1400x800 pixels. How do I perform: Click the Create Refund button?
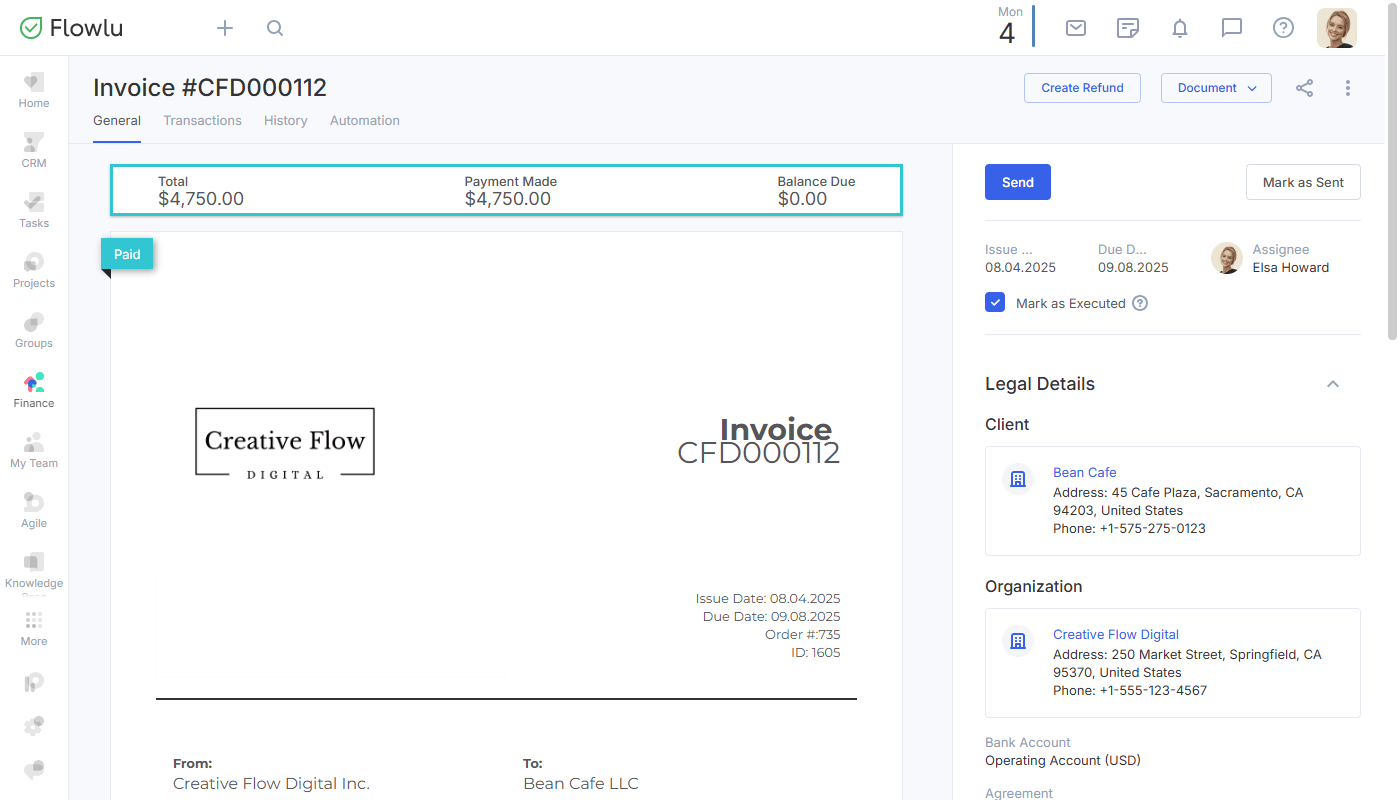[x=1082, y=88]
